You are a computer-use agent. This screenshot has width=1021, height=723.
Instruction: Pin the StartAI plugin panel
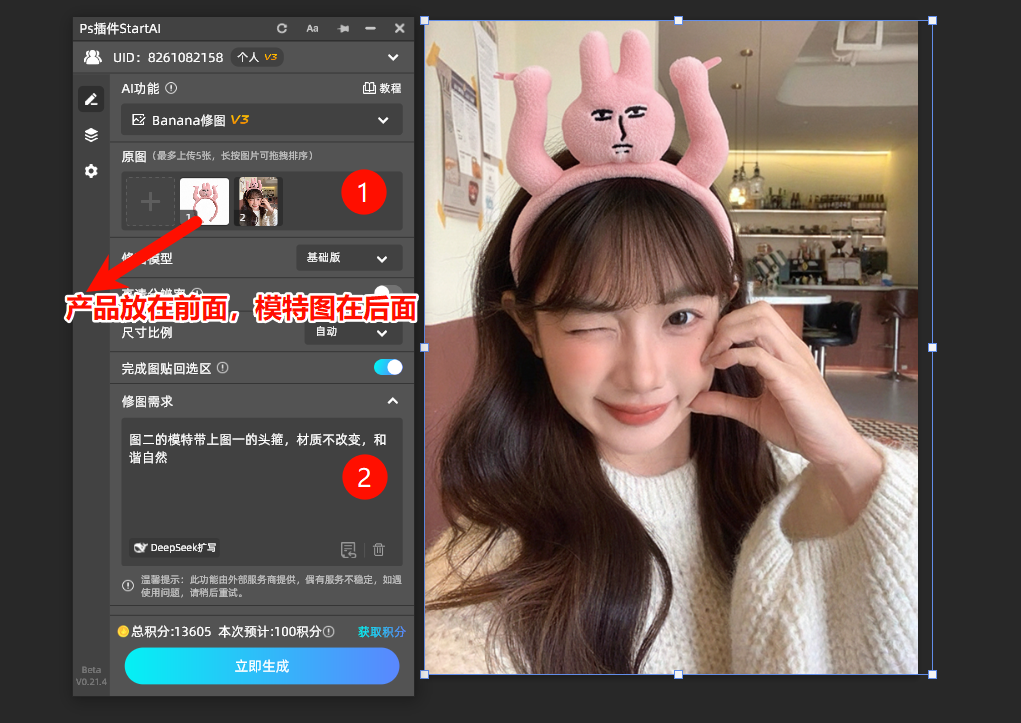[343, 29]
